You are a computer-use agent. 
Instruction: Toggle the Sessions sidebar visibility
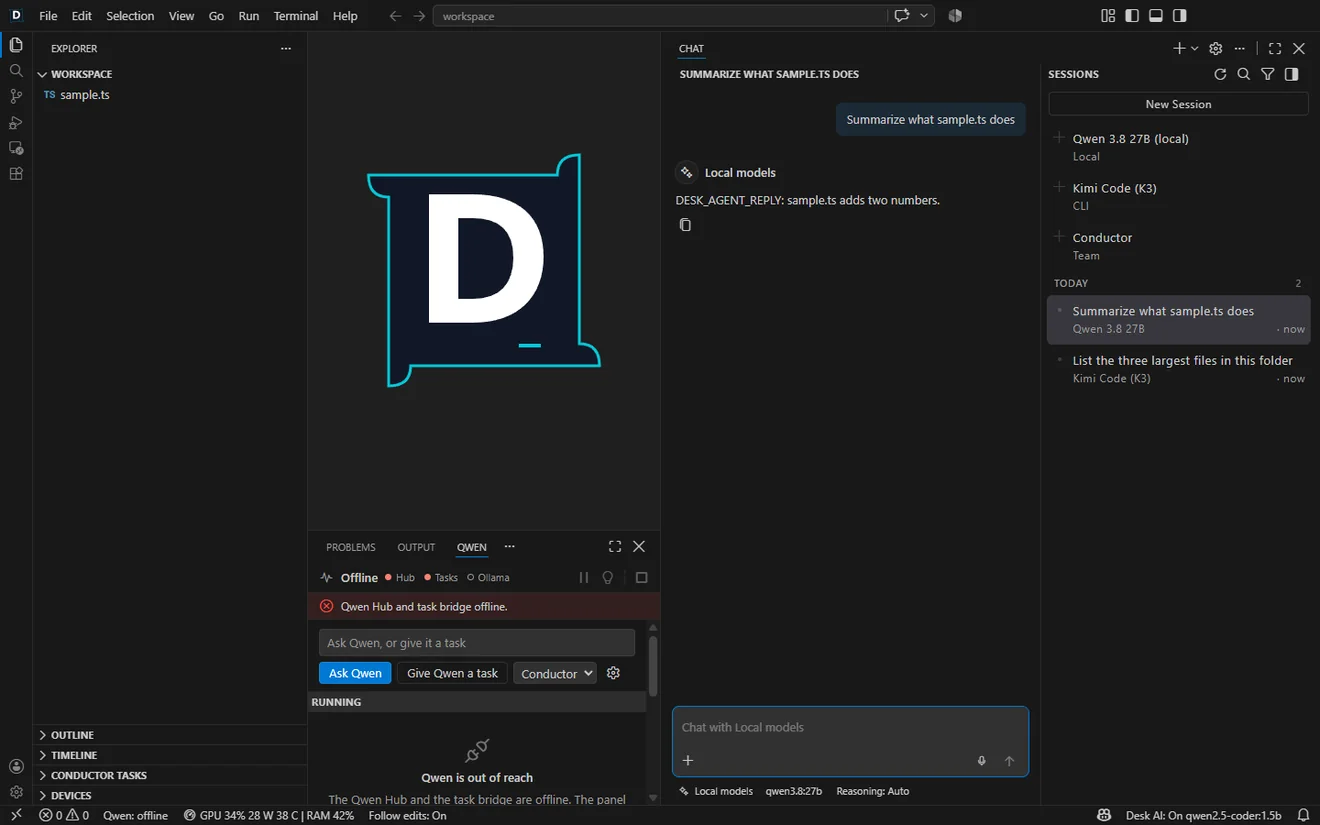click(x=1292, y=74)
